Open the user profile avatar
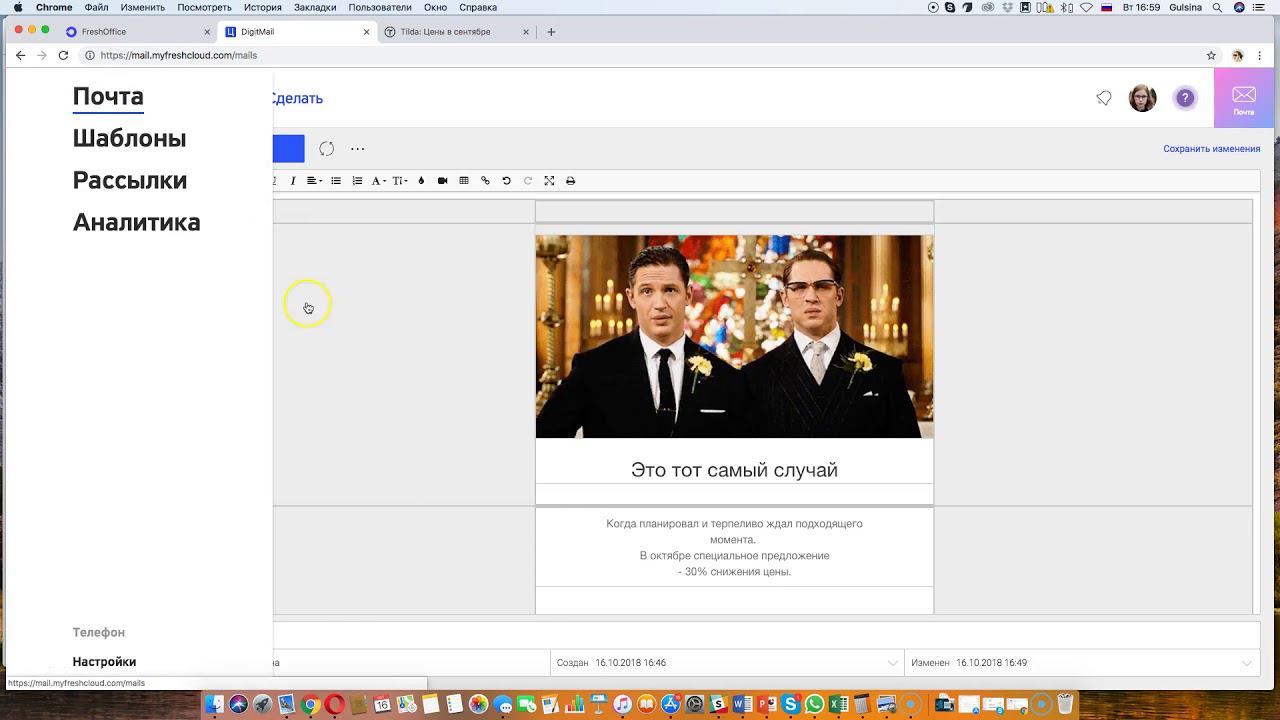The height and width of the screenshot is (720, 1280). (1143, 98)
